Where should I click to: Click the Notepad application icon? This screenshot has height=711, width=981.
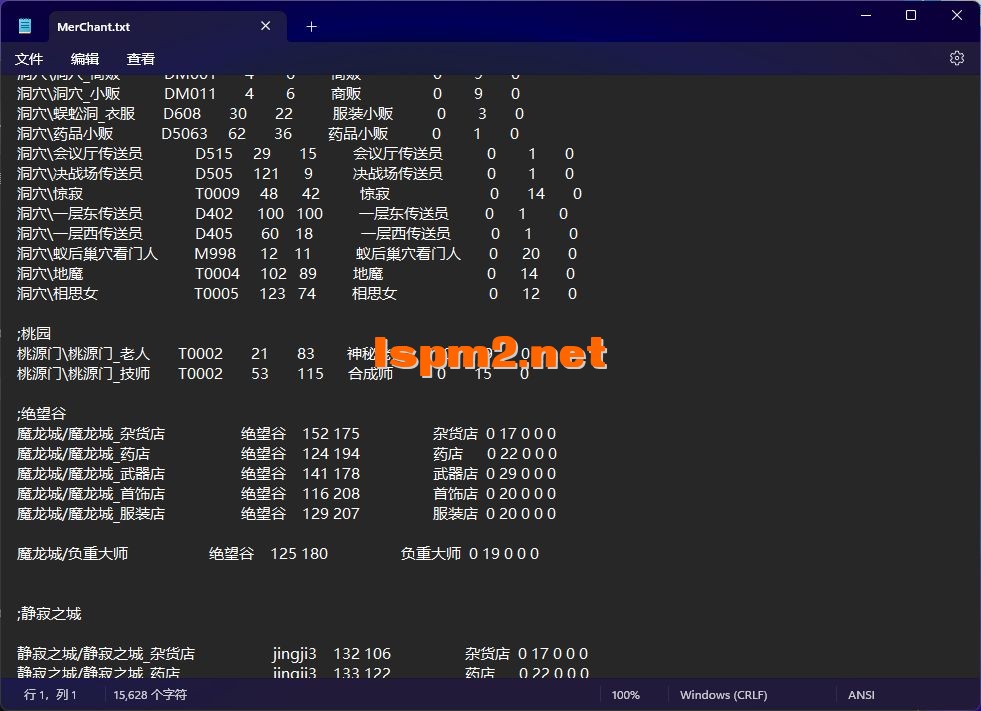[x=24, y=26]
